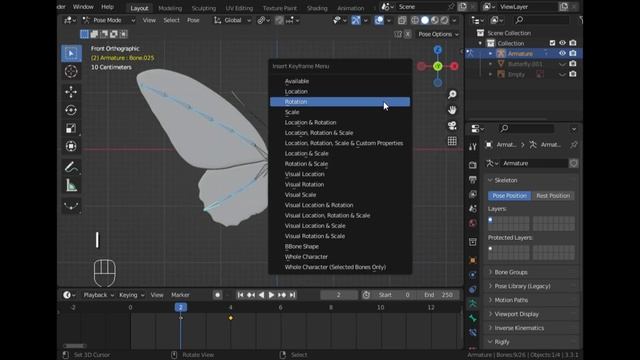Select the Measure tool
Screen dimensions: 640x360
click(x=71, y=185)
